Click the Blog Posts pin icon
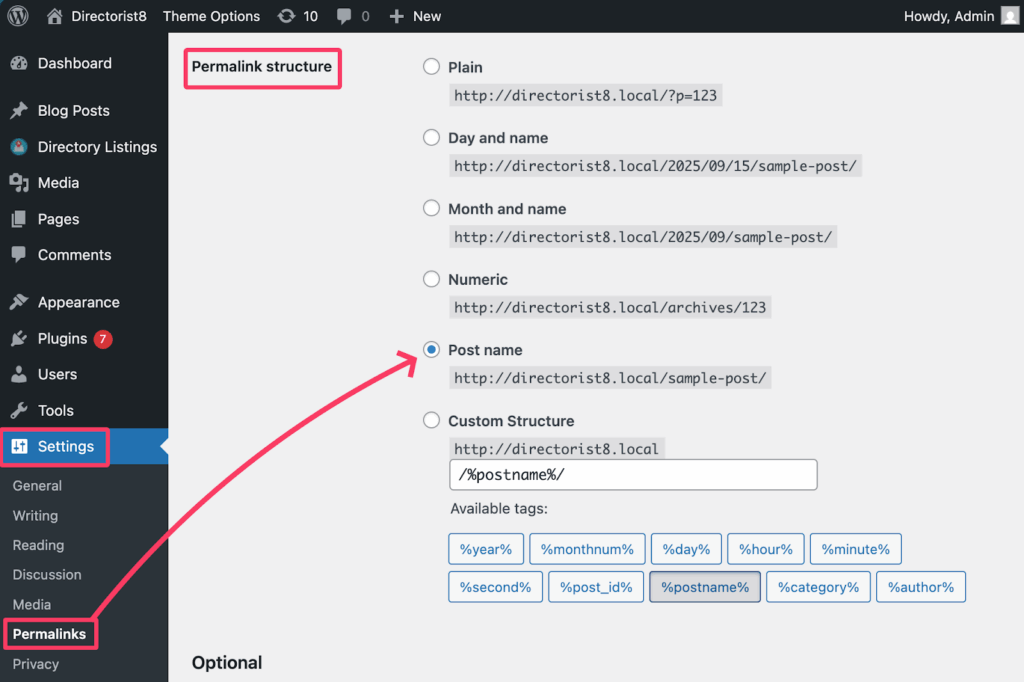The image size is (1024, 682). click(x=19, y=110)
